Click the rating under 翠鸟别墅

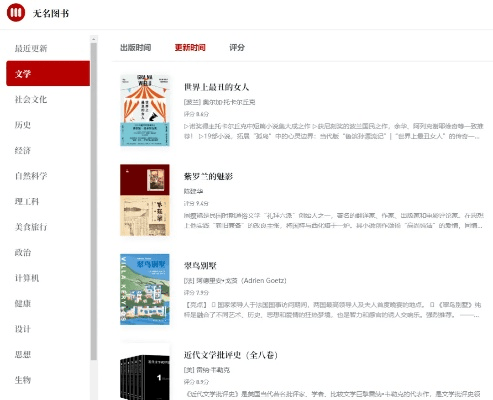pyautogui.click(x=196, y=293)
